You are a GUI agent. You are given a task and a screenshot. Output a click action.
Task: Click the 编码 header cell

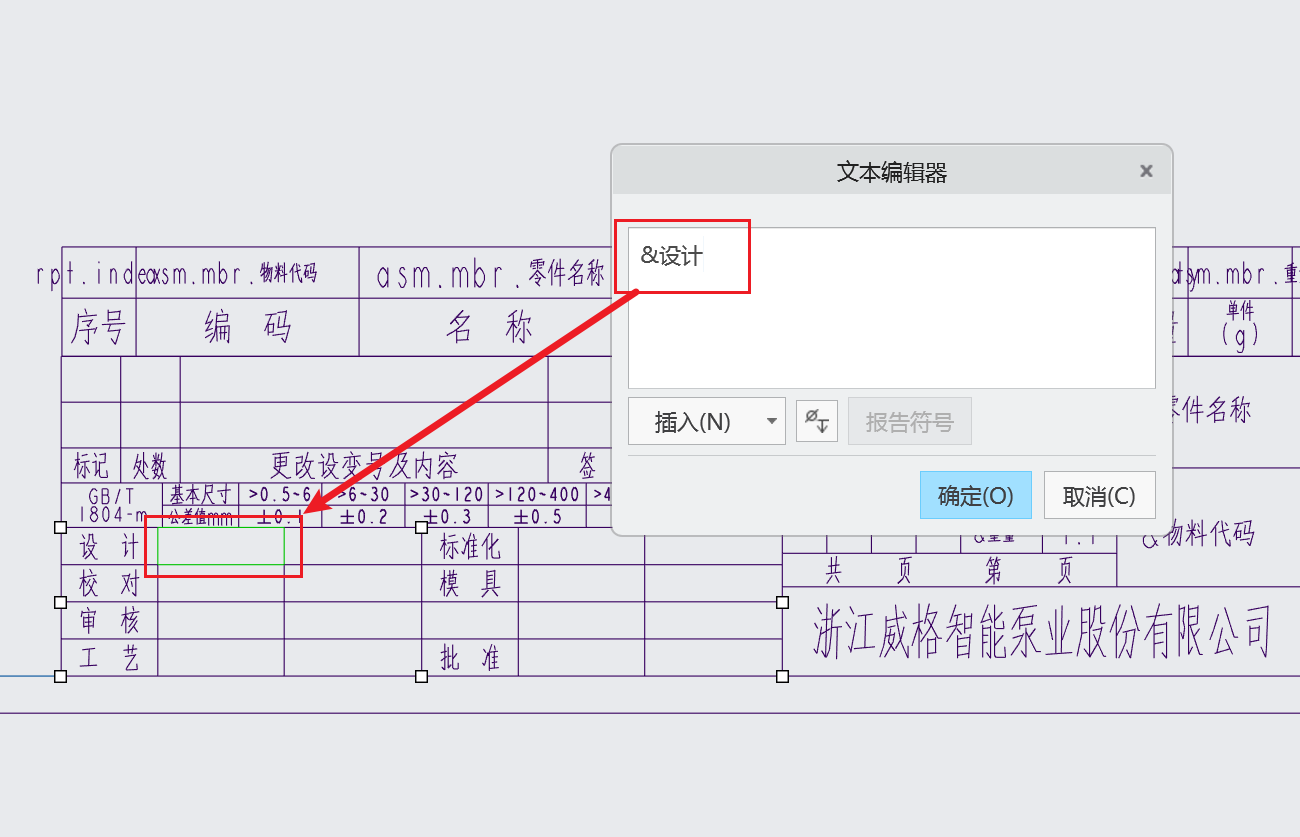tap(247, 327)
